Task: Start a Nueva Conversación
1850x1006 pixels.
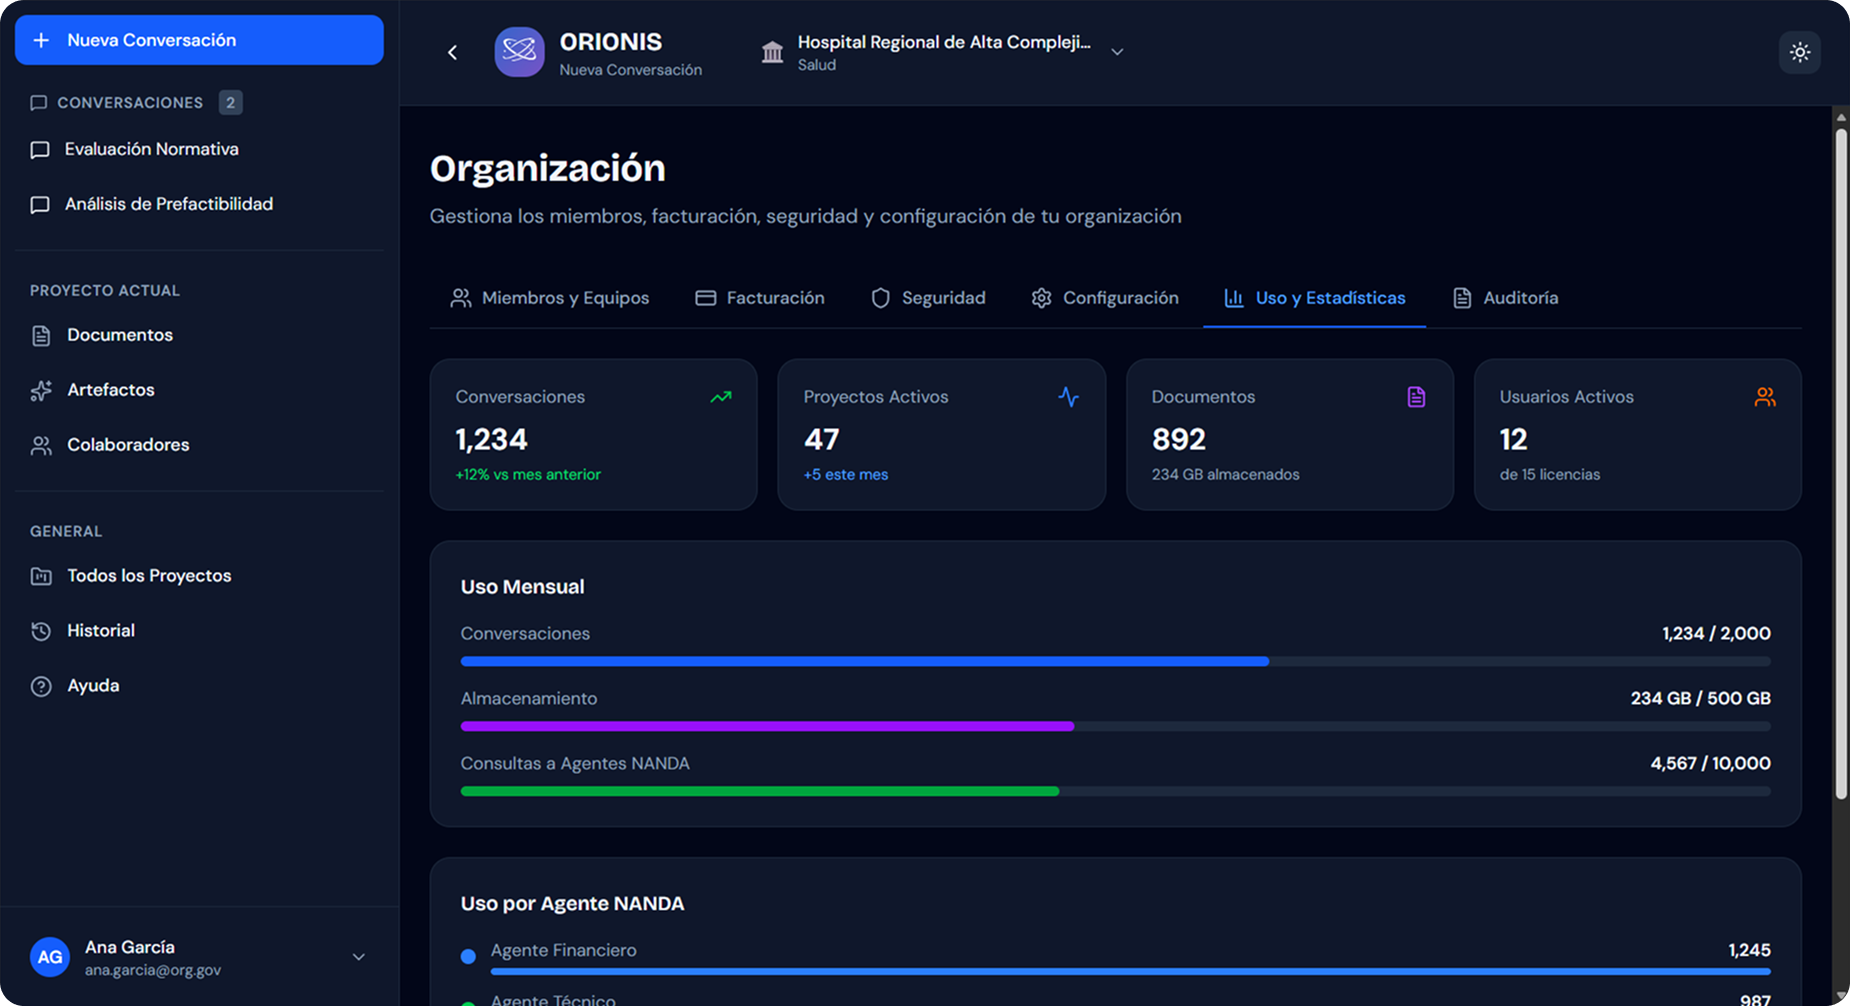Action: 198,40
